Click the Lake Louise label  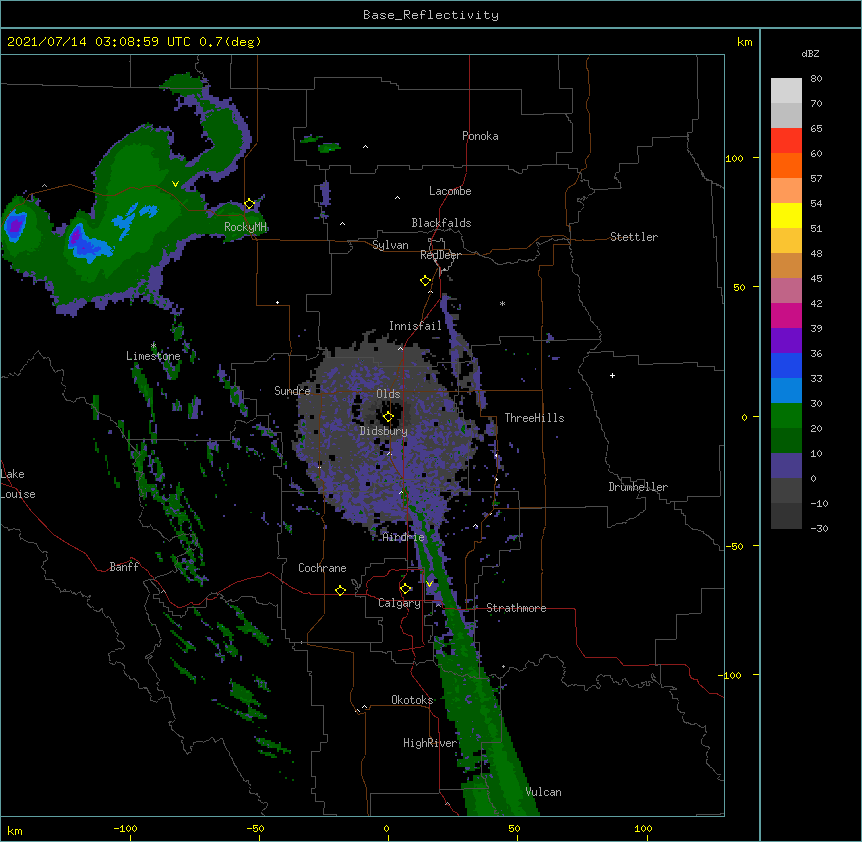point(18,484)
